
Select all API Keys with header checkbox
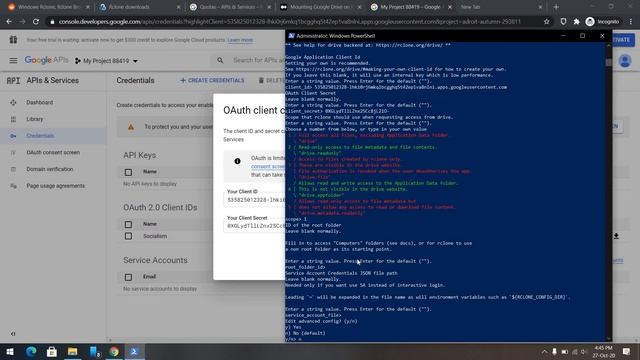tap(128, 172)
